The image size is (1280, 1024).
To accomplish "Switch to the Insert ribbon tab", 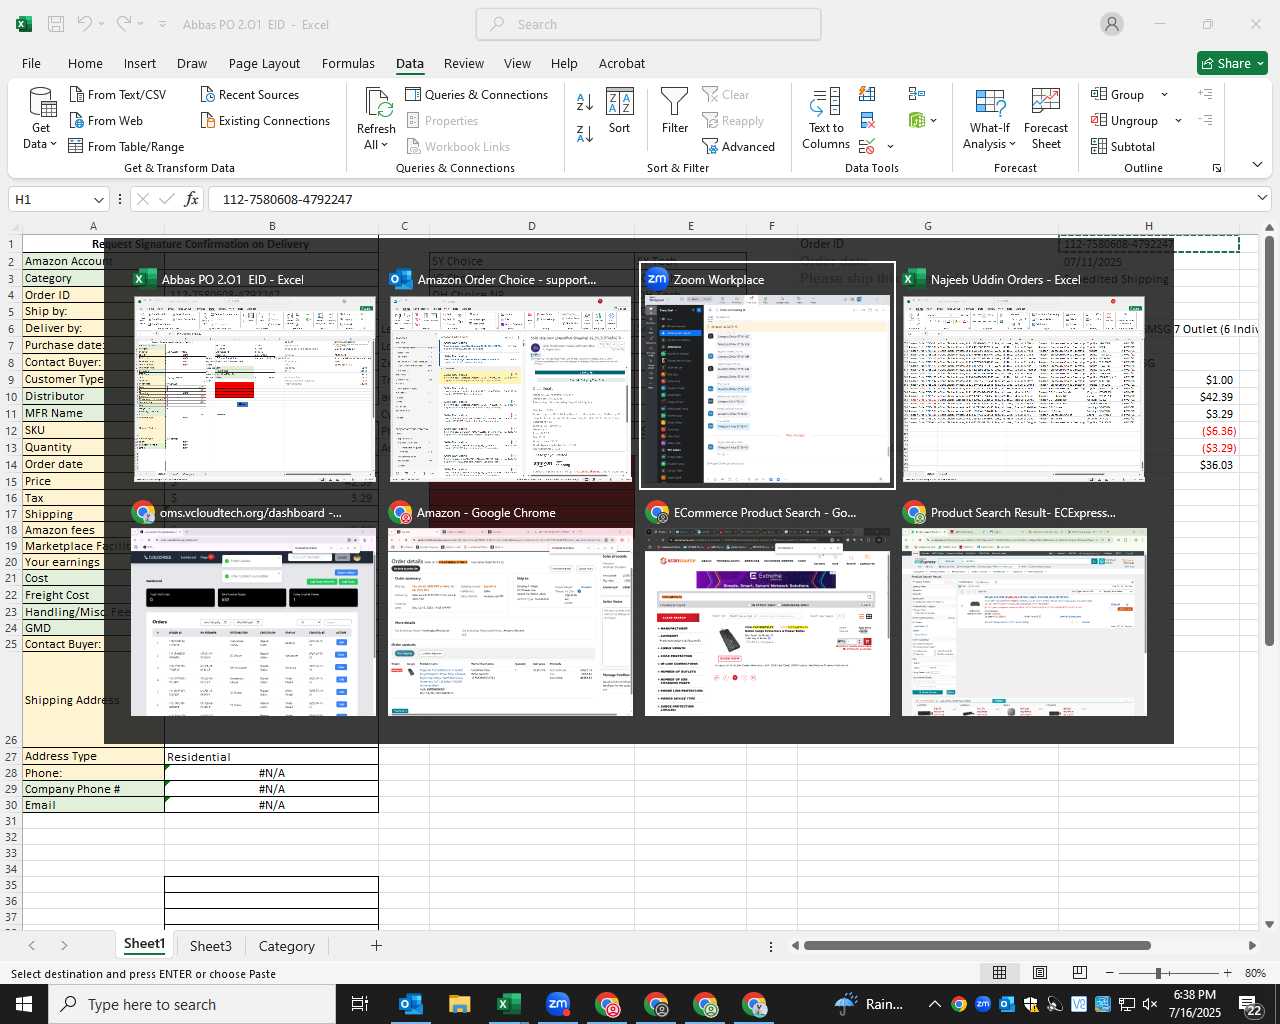I will (140, 63).
